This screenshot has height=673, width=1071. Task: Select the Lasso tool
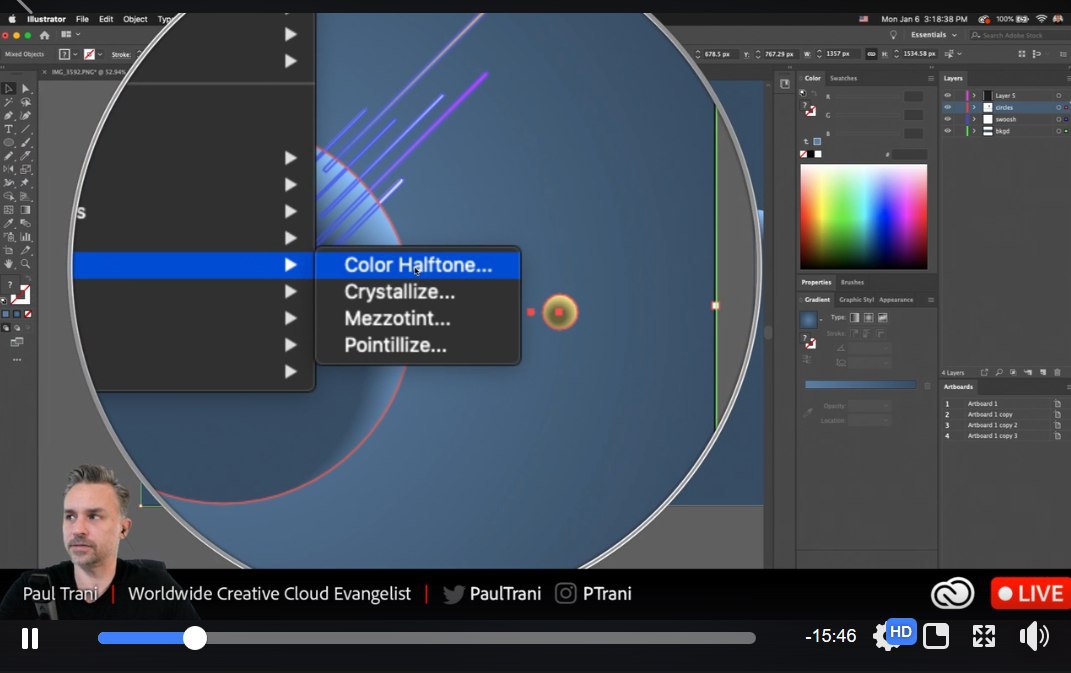(25, 102)
